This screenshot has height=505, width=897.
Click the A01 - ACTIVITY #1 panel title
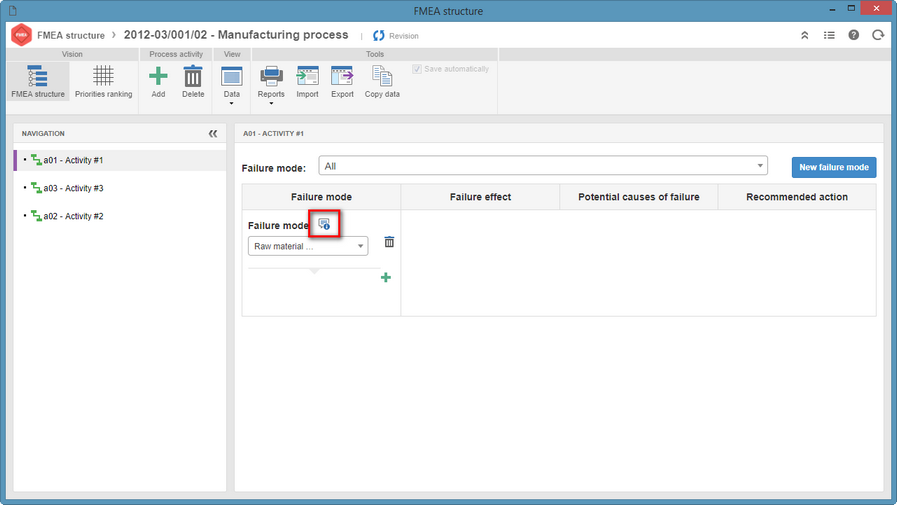[x=273, y=133]
